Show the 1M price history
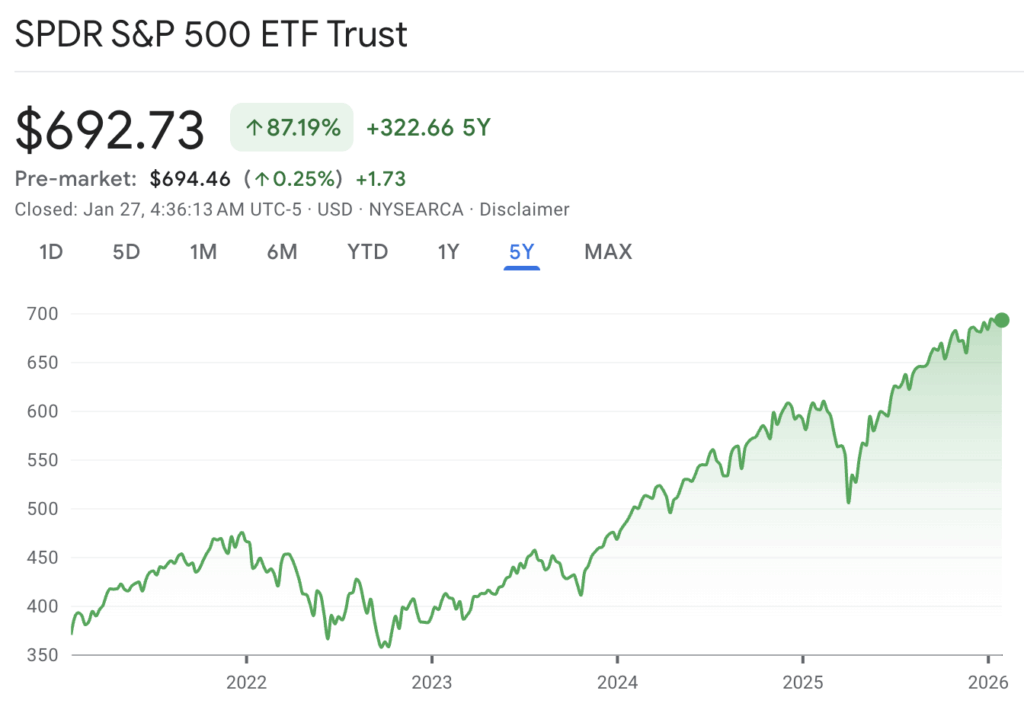This screenshot has width=1024, height=713. (x=203, y=251)
